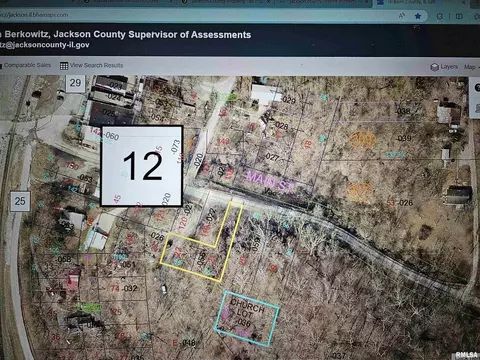This screenshot has width=480, height=360.
Task: Click parcel label -027
Action: pos(272,157)
